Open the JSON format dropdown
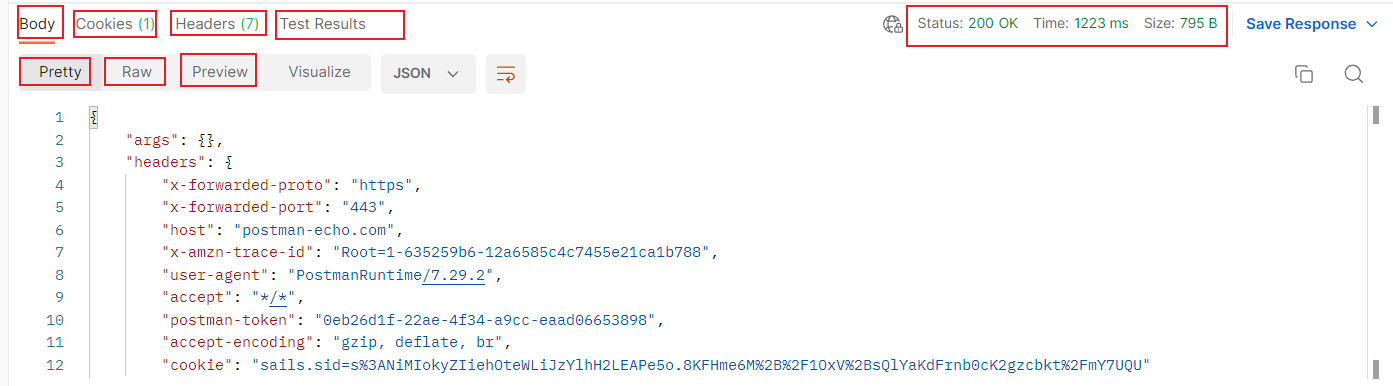The height and width of the screenshot is (386, 1393). 427,73
